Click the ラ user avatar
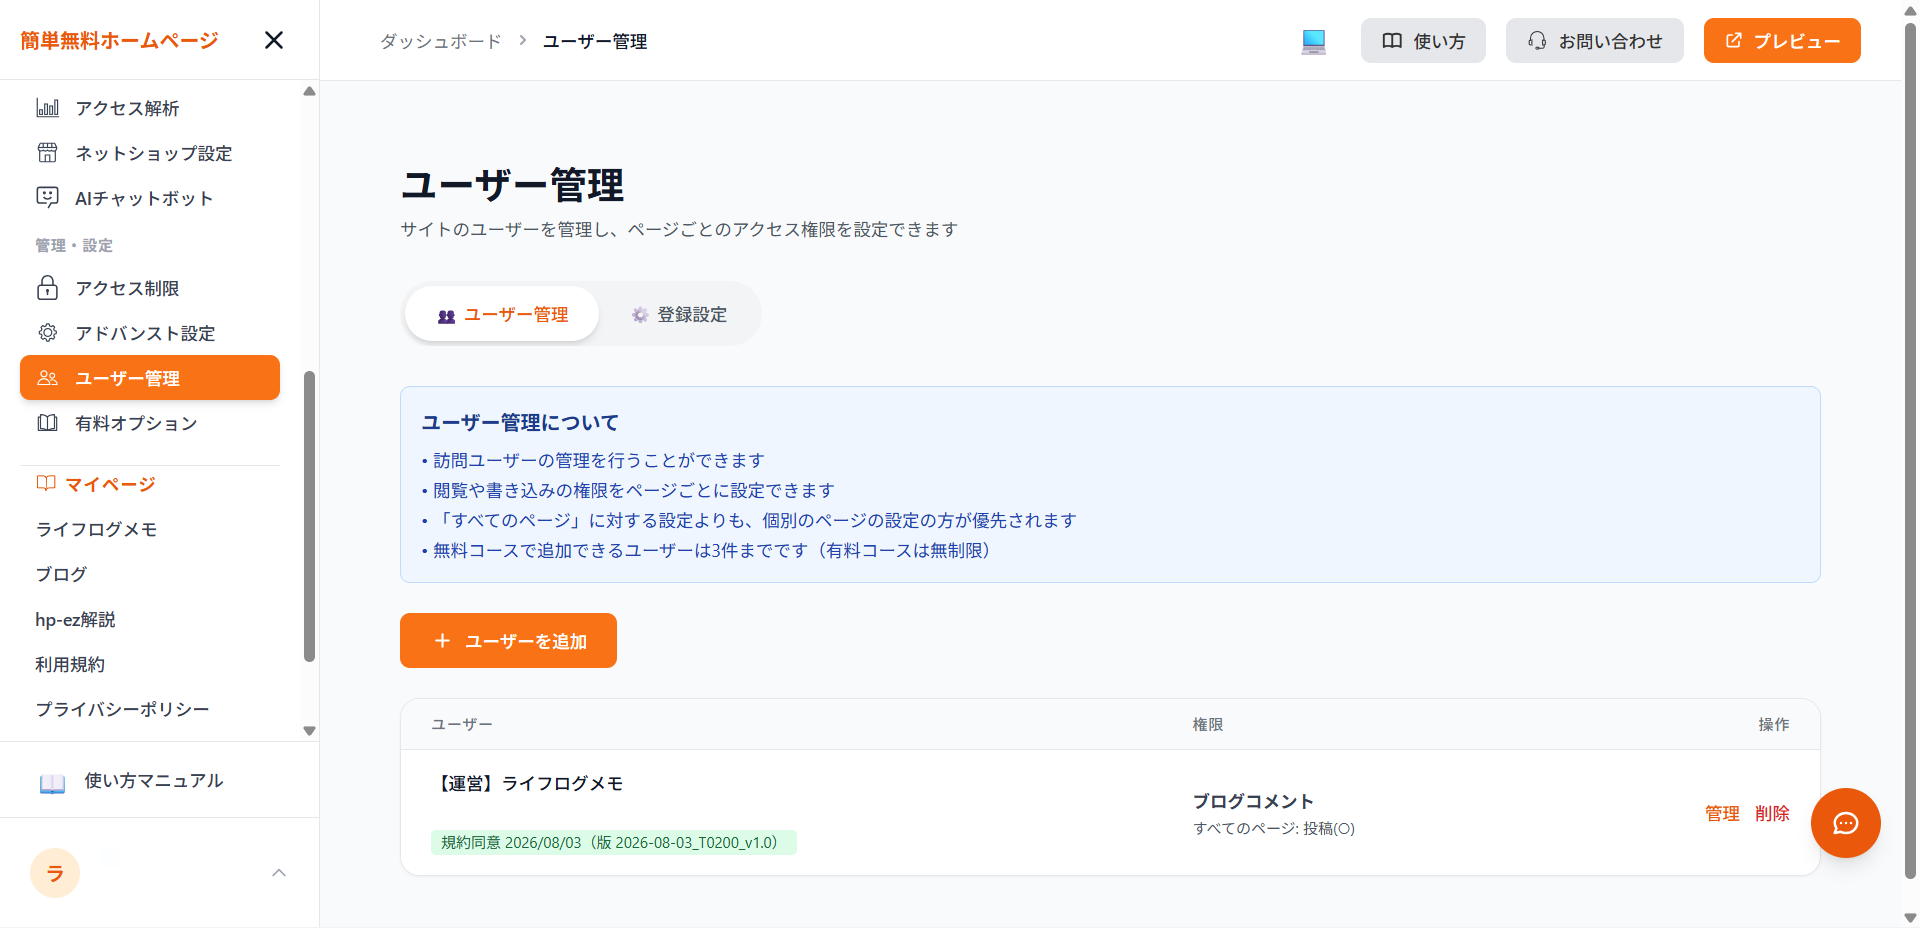The image size is (1920, 928). pos(55,873)
